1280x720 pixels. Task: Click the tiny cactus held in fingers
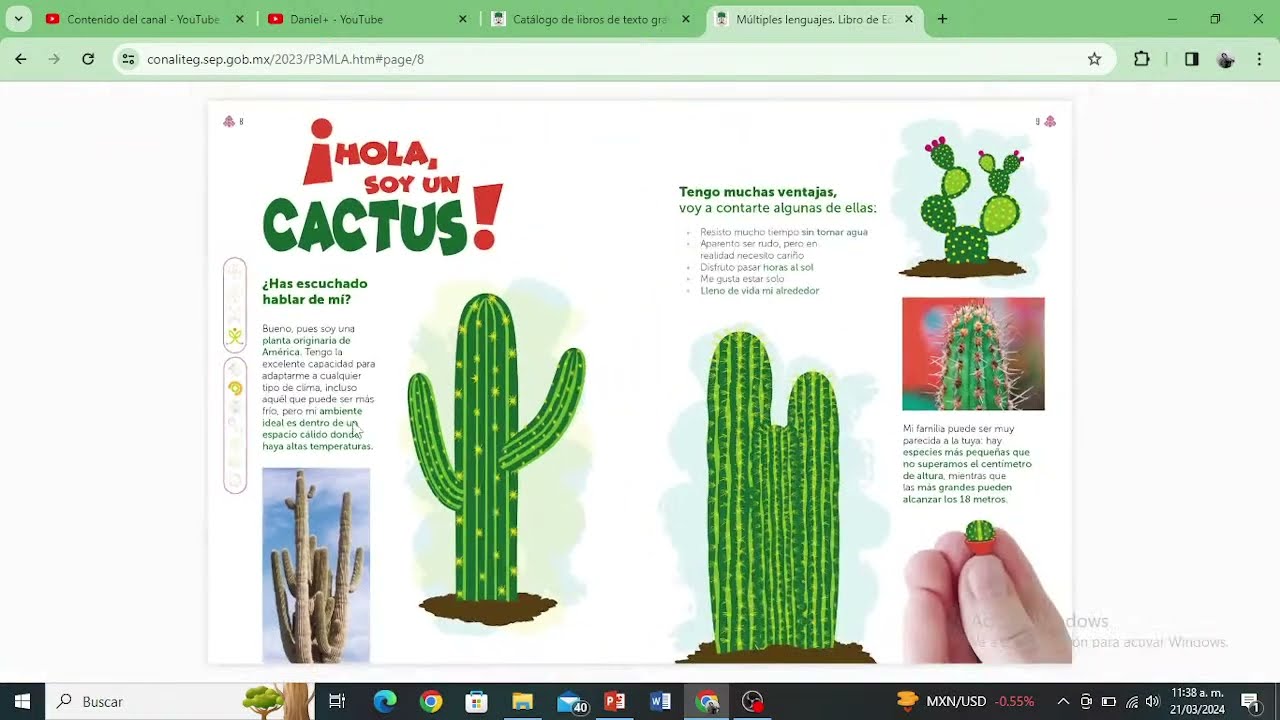980,537
